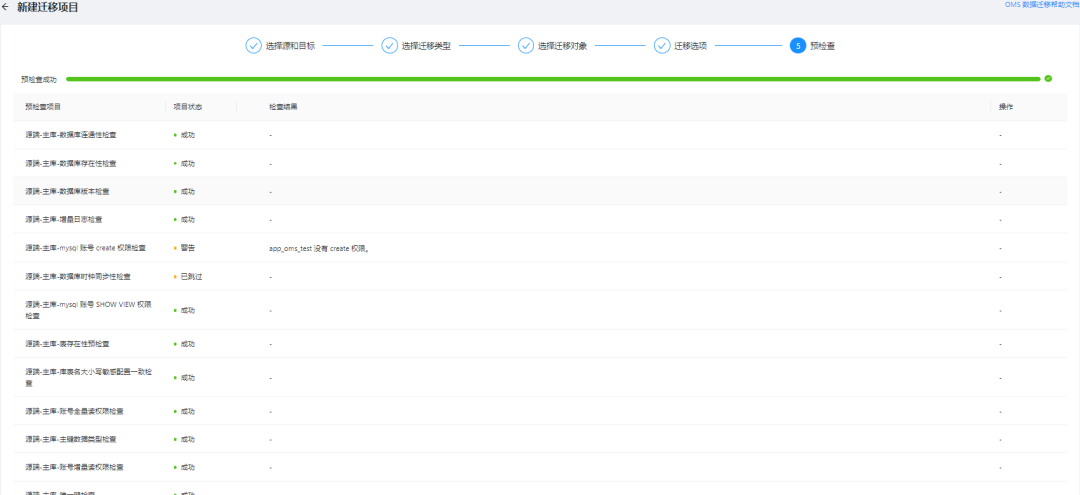
Task: Click the 成功 status of the 账号增量读权限检查 row
Action: click(185, 467)
